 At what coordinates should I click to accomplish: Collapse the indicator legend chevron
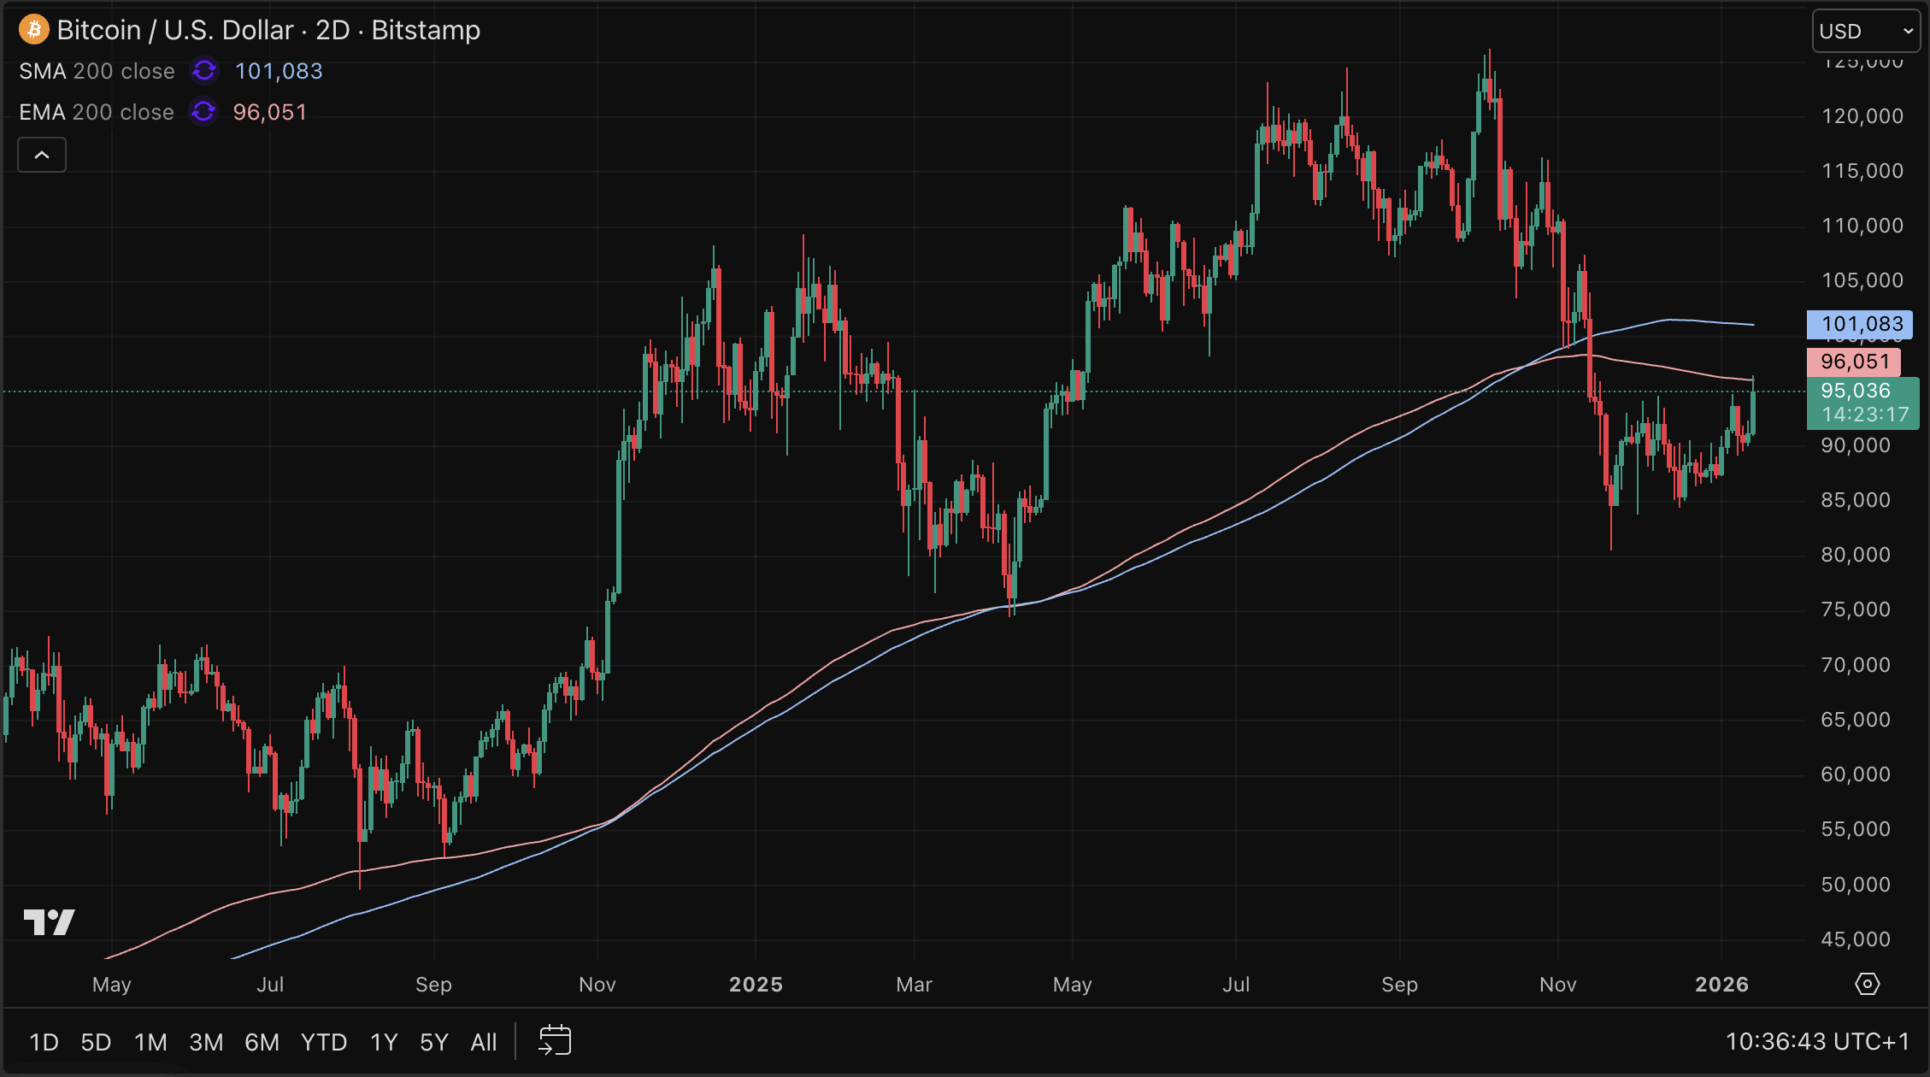(42, 155)
